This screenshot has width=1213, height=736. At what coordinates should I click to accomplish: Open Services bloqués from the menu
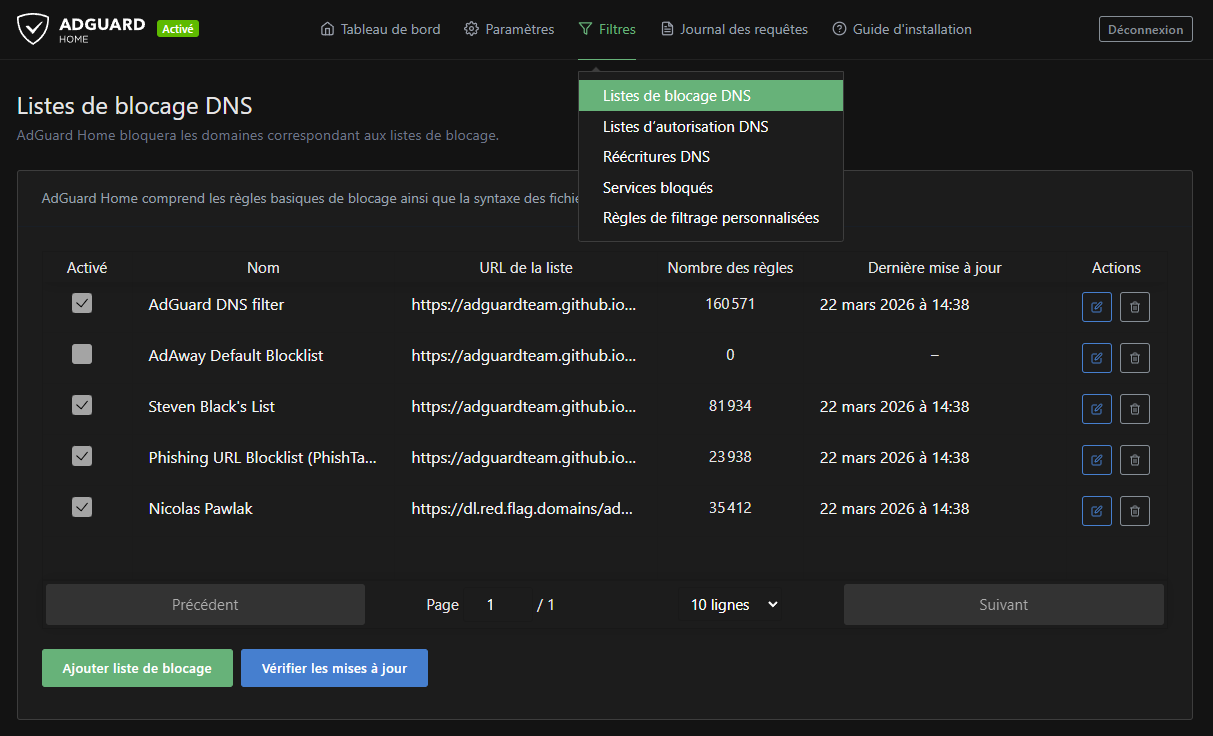coord(711,188)
